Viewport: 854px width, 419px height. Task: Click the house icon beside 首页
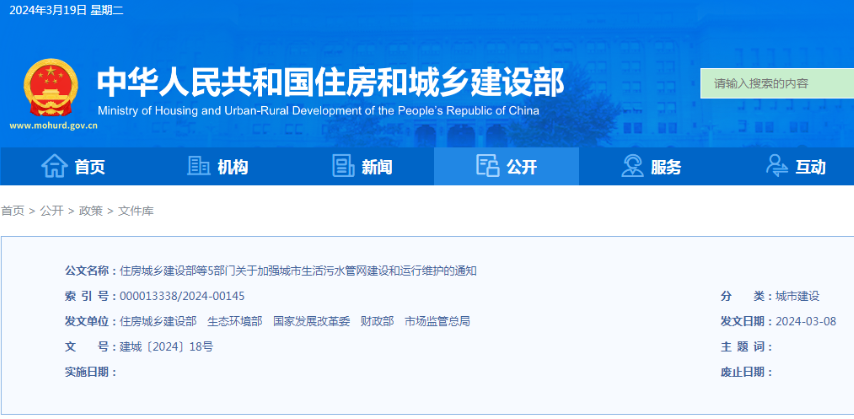click(53, 166)
